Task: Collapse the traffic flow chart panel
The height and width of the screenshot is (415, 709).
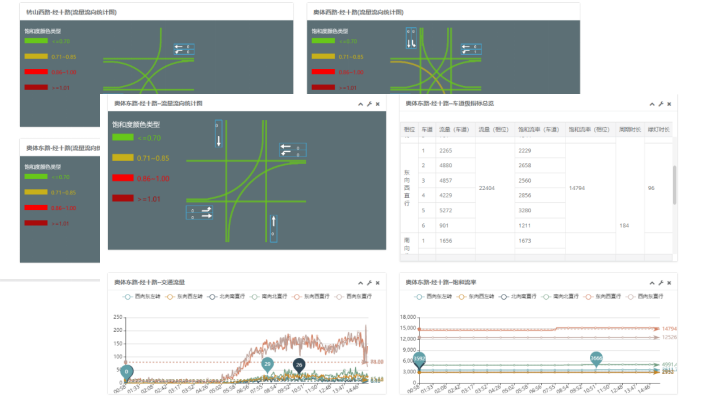Action: [x=360, y=283]
